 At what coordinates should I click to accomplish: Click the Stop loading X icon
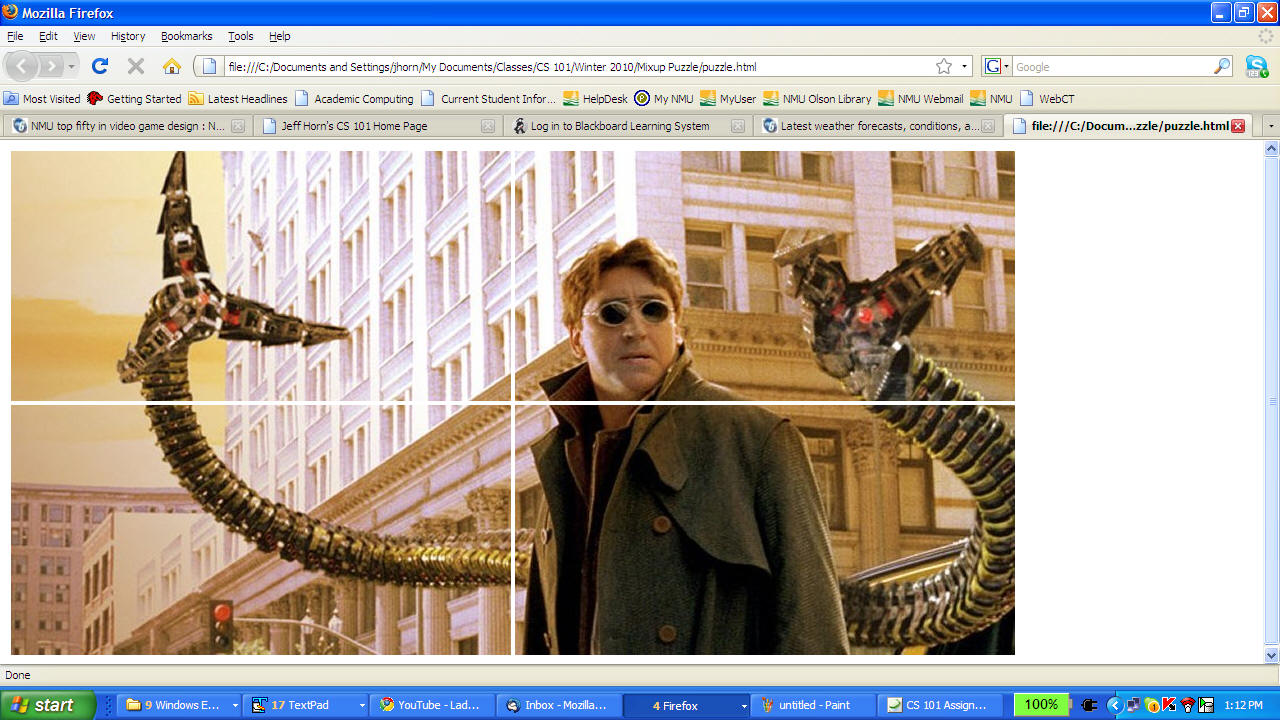pos(136,66)
